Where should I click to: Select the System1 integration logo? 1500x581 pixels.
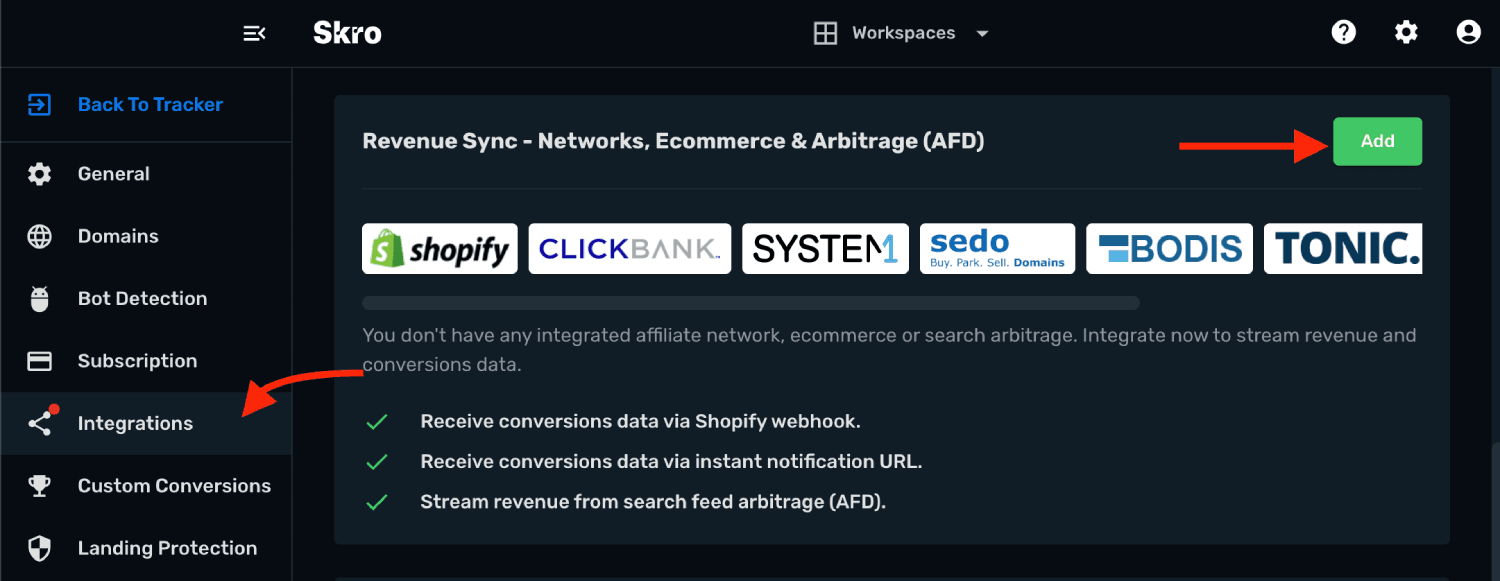click(x=825, y=248)
